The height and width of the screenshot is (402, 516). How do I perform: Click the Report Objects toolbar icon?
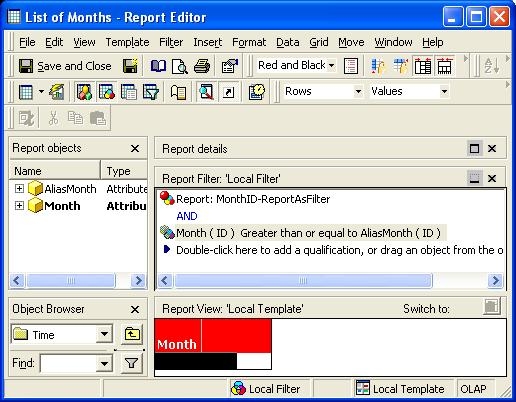click(x=84, y=92)
